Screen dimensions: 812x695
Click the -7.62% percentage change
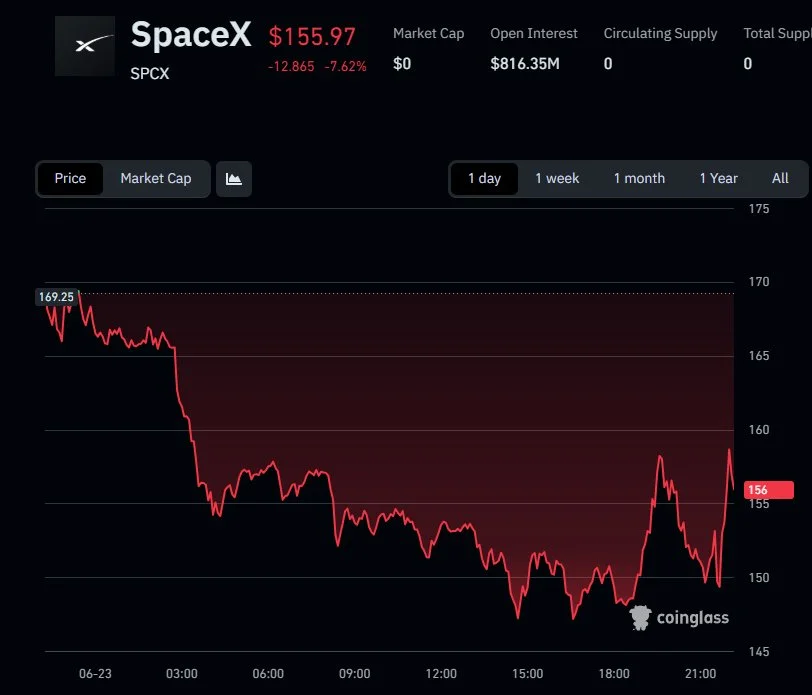click(x=345, y=66)
